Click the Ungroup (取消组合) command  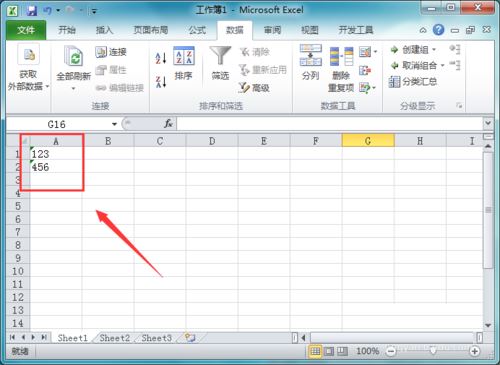coord(413,65)
